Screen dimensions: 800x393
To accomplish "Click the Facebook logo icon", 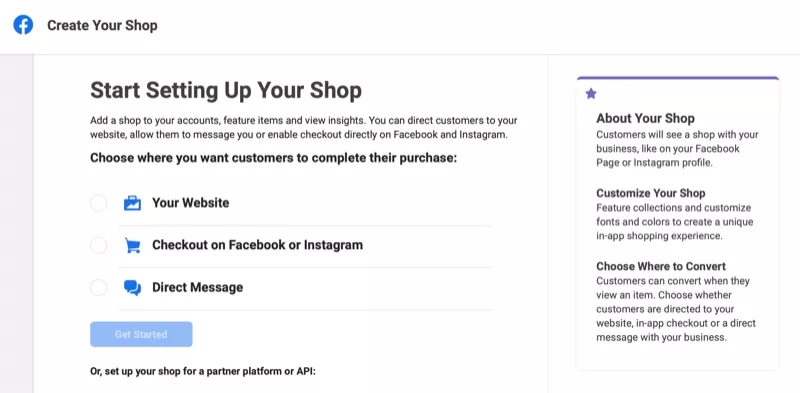I will [23, 25].
